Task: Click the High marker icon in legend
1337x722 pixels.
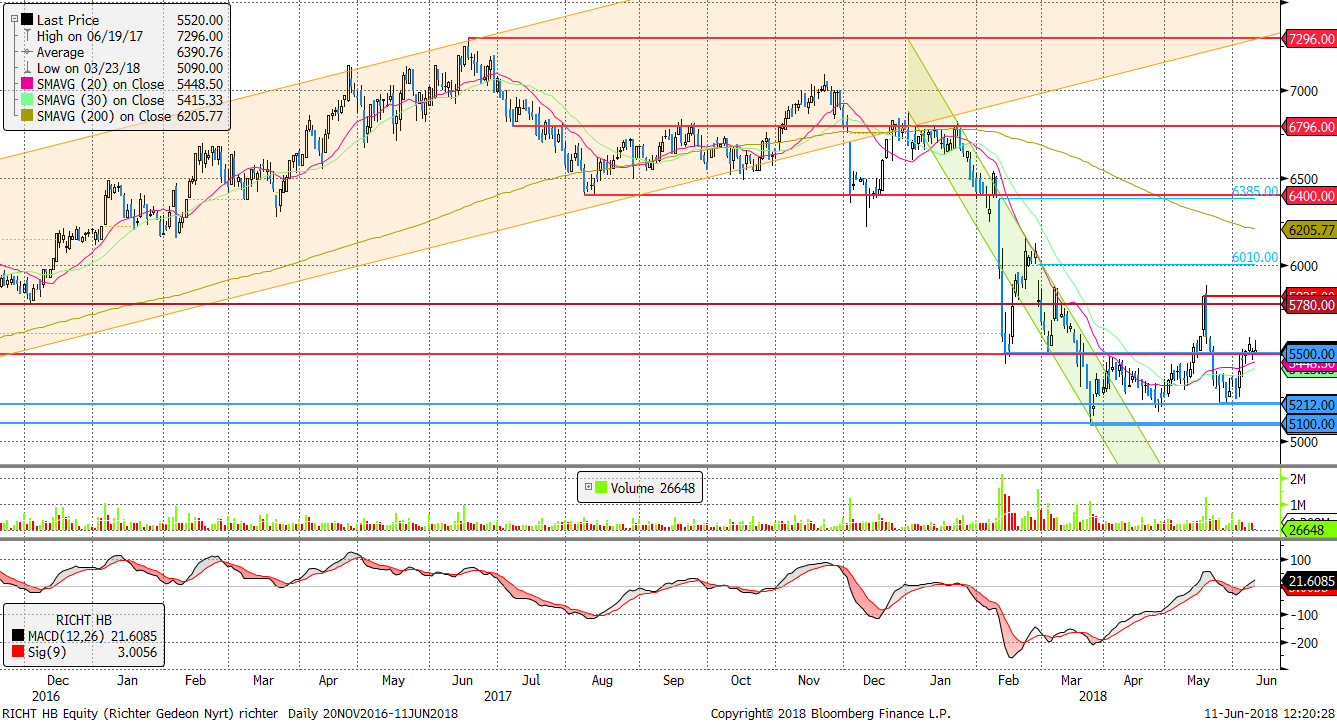Action: tap(25, 36)
